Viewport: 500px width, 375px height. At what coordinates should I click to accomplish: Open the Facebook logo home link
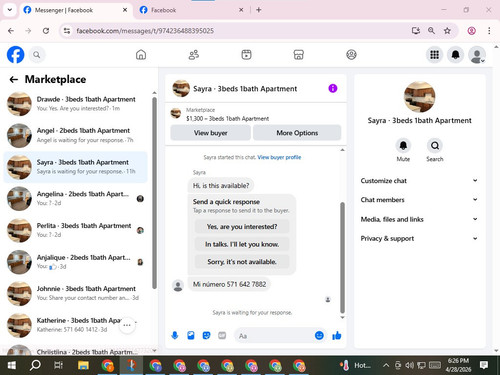[x=15, y=55]
